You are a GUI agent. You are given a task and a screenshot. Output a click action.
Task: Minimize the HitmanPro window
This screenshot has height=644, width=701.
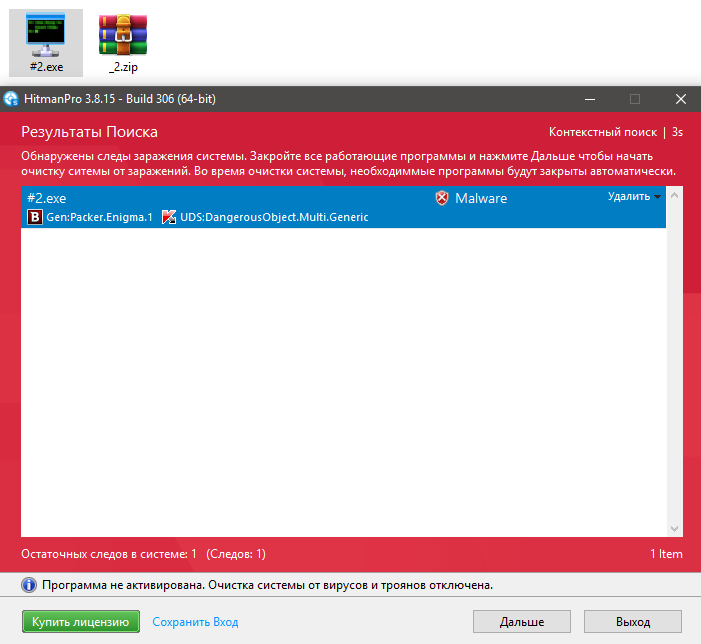[x=590, y=99]
